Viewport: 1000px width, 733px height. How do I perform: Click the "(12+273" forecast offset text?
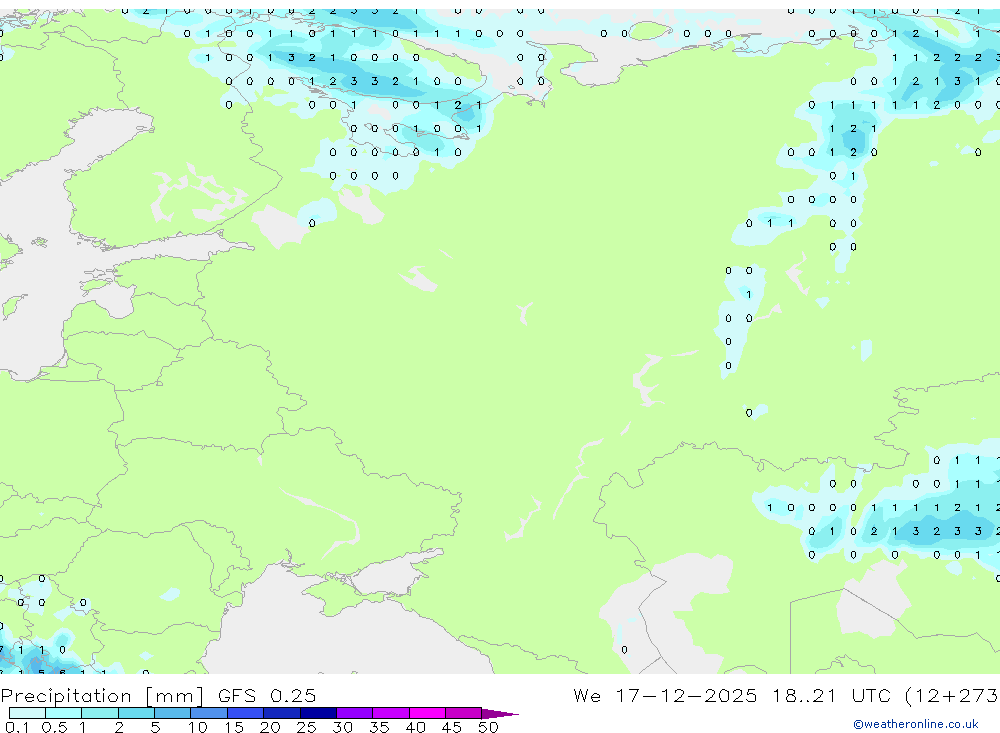point(952,695)
